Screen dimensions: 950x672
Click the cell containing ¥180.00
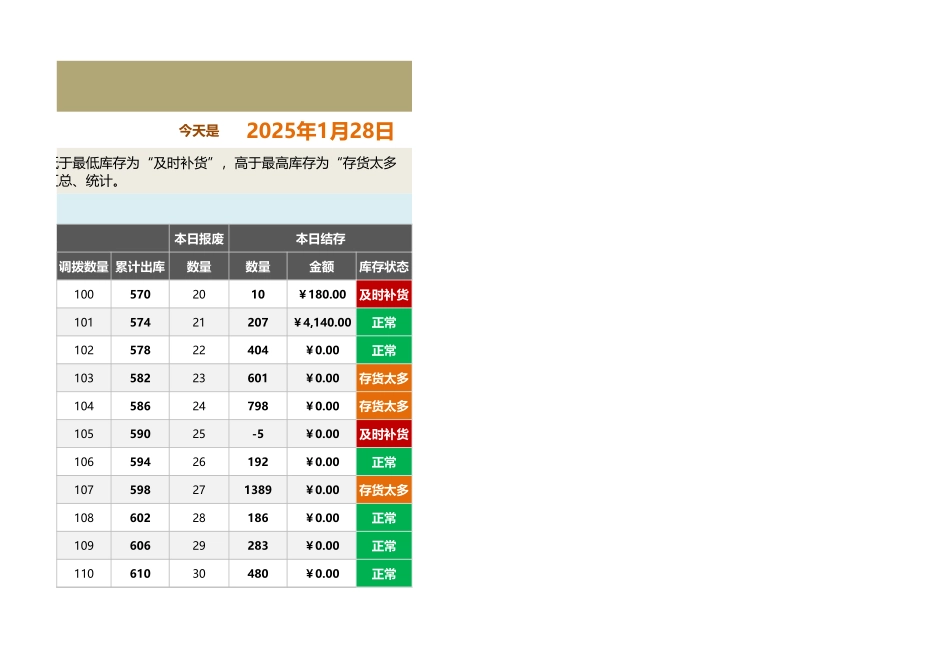(x=322, y=294)
